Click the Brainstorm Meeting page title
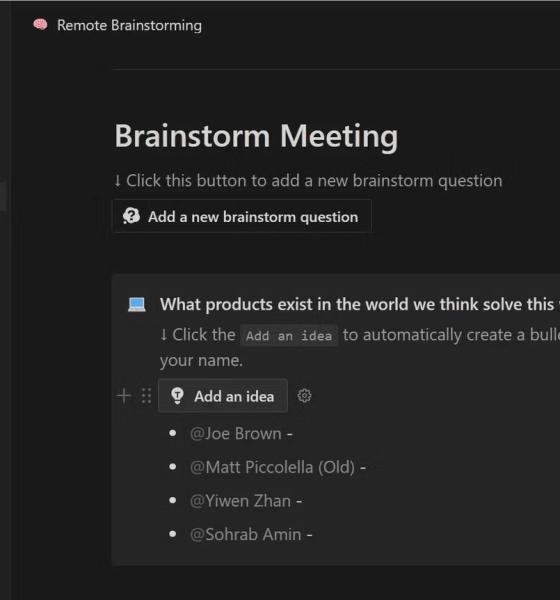560x600 pixels. coord(256,136)
